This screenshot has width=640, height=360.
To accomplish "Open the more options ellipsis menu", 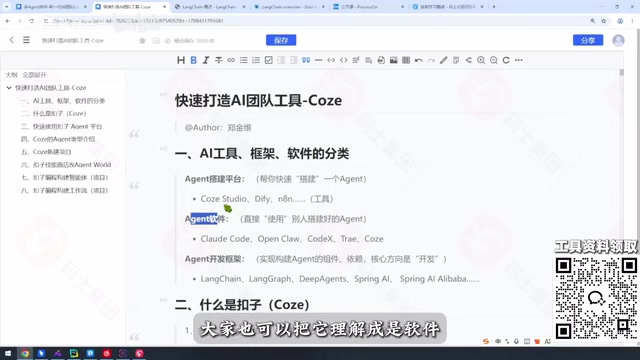I will point(519,60).
